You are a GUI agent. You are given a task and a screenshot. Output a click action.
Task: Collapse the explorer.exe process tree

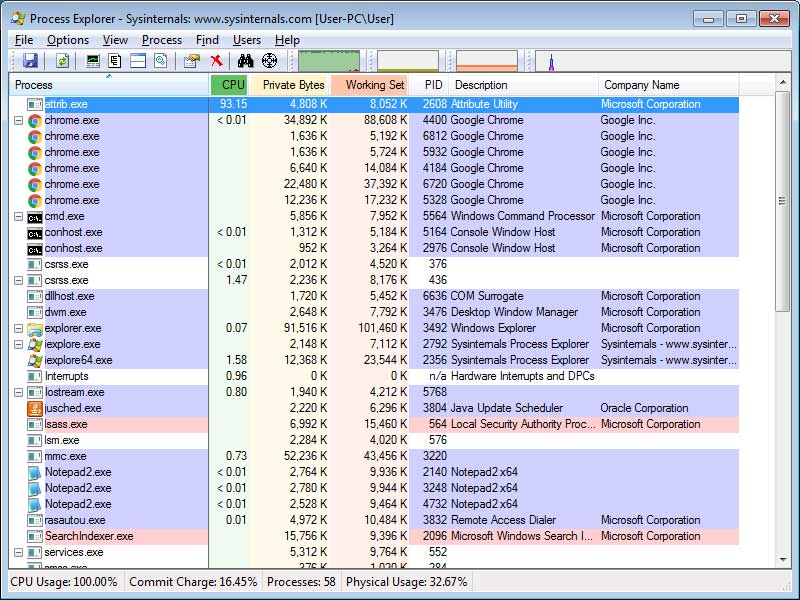point(18,328)
